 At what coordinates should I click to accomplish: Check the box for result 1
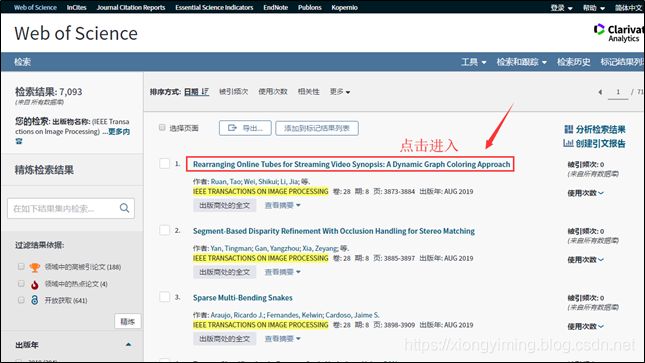point(165,163)
